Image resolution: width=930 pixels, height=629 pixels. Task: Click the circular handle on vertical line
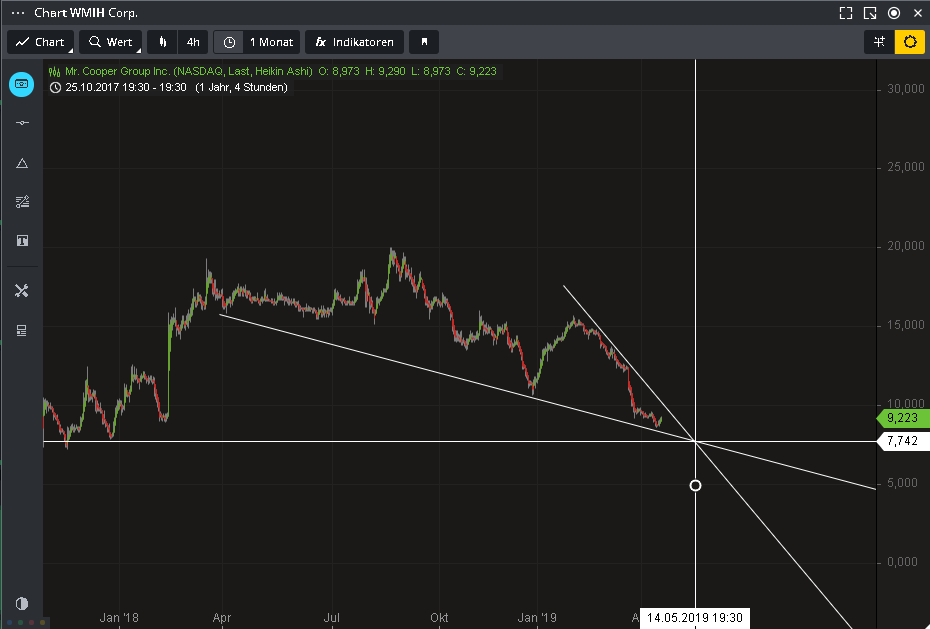[695, 486]
